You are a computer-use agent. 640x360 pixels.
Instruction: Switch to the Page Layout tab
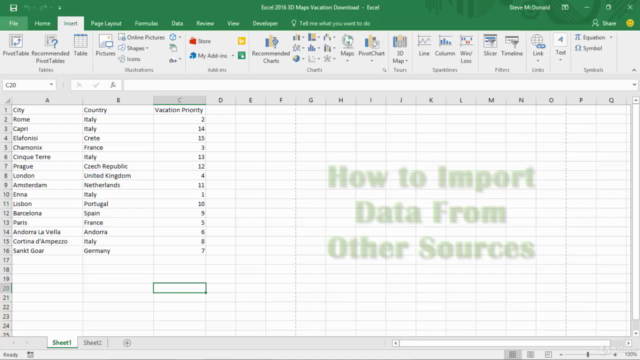pyautogui.click(x=106, y=23)
